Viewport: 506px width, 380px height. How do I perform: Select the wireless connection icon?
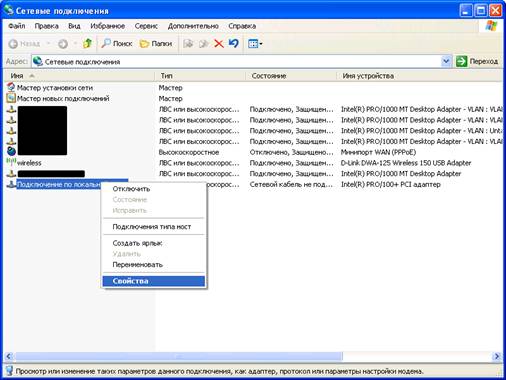point(11,162)
